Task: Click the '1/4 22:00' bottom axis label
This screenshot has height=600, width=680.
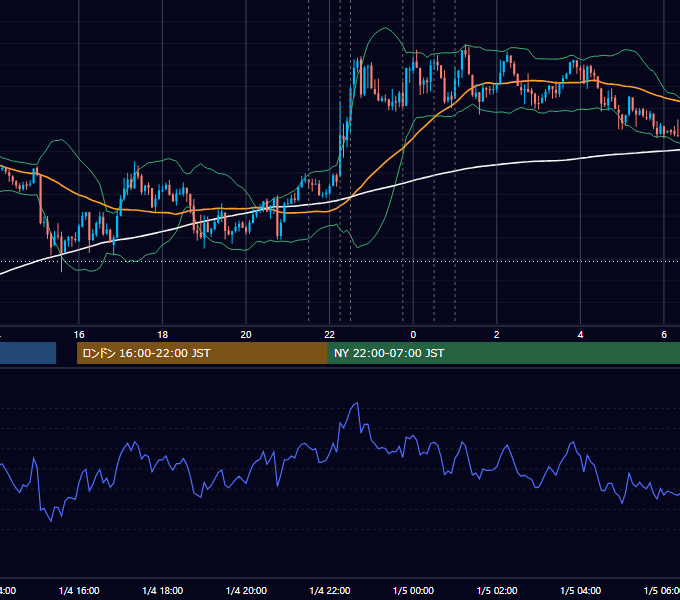Action: (330, 591)
